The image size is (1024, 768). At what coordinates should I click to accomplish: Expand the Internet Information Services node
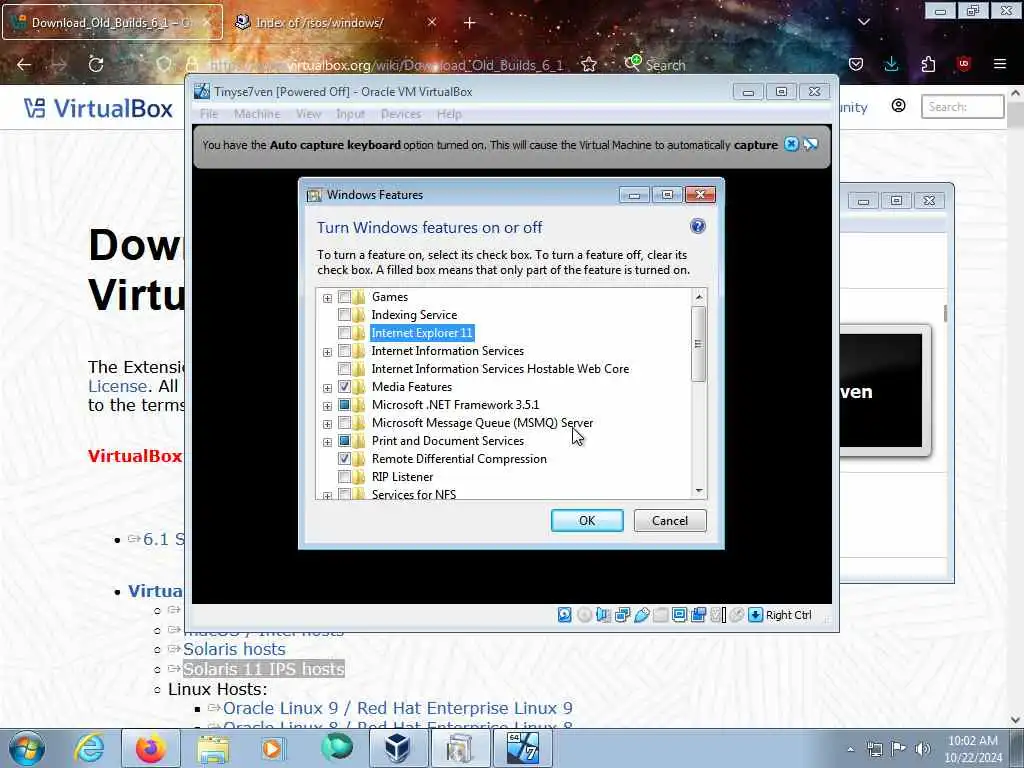point(327,353)
